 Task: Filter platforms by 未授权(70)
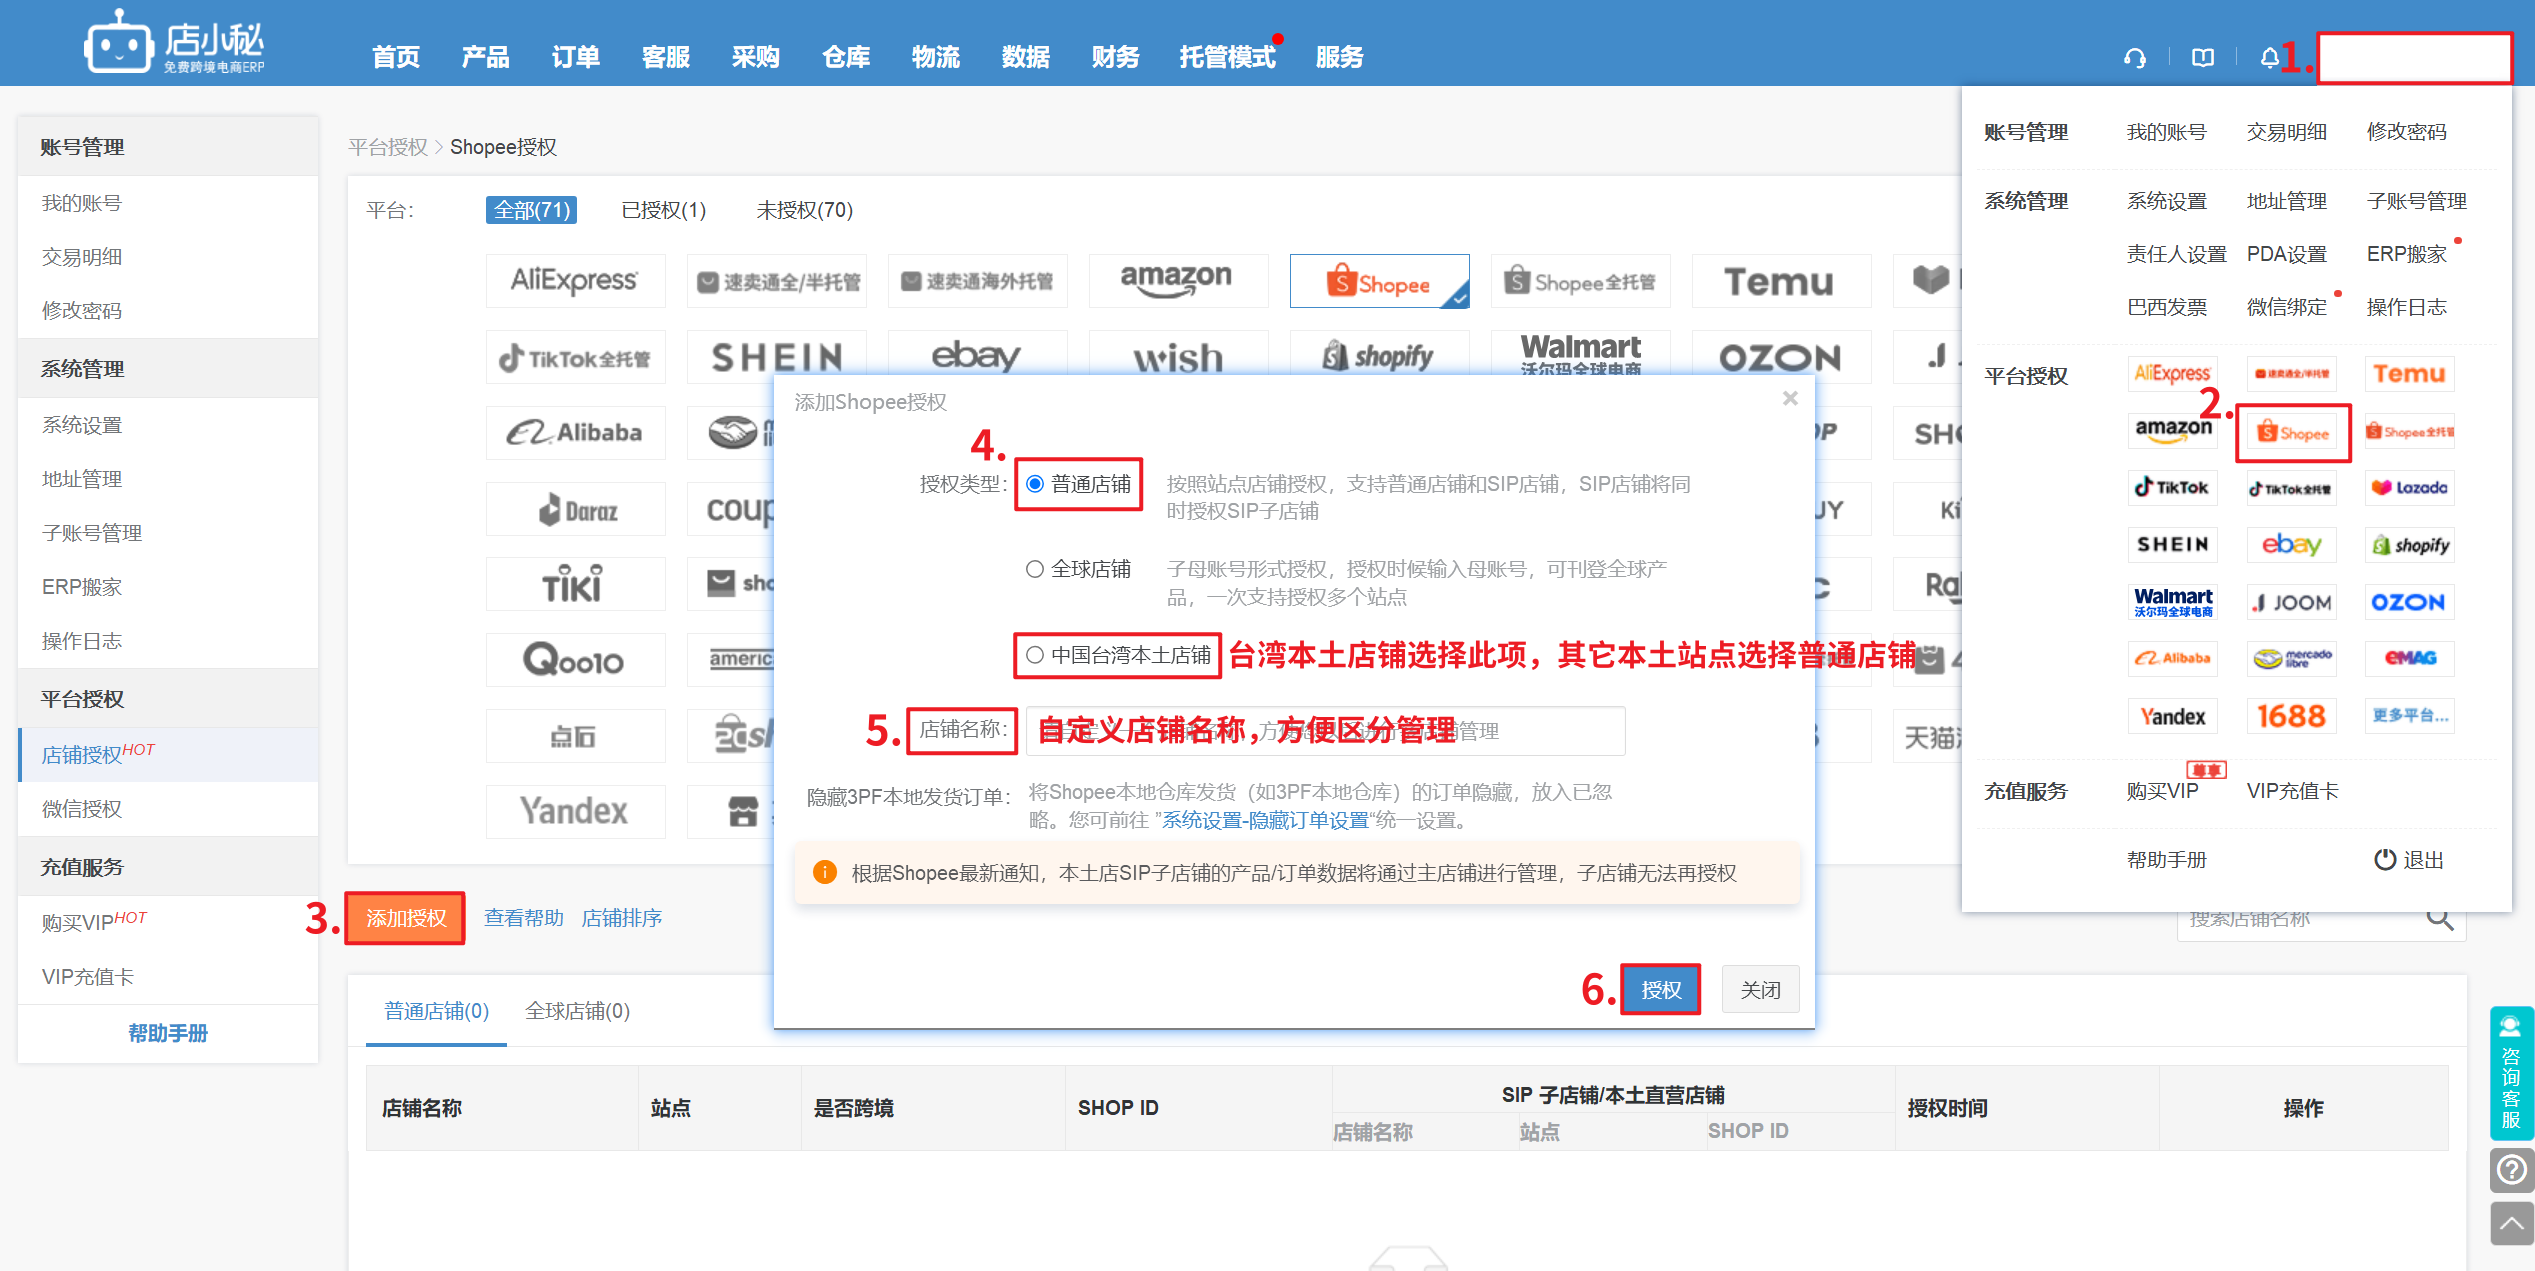(804, 210)
